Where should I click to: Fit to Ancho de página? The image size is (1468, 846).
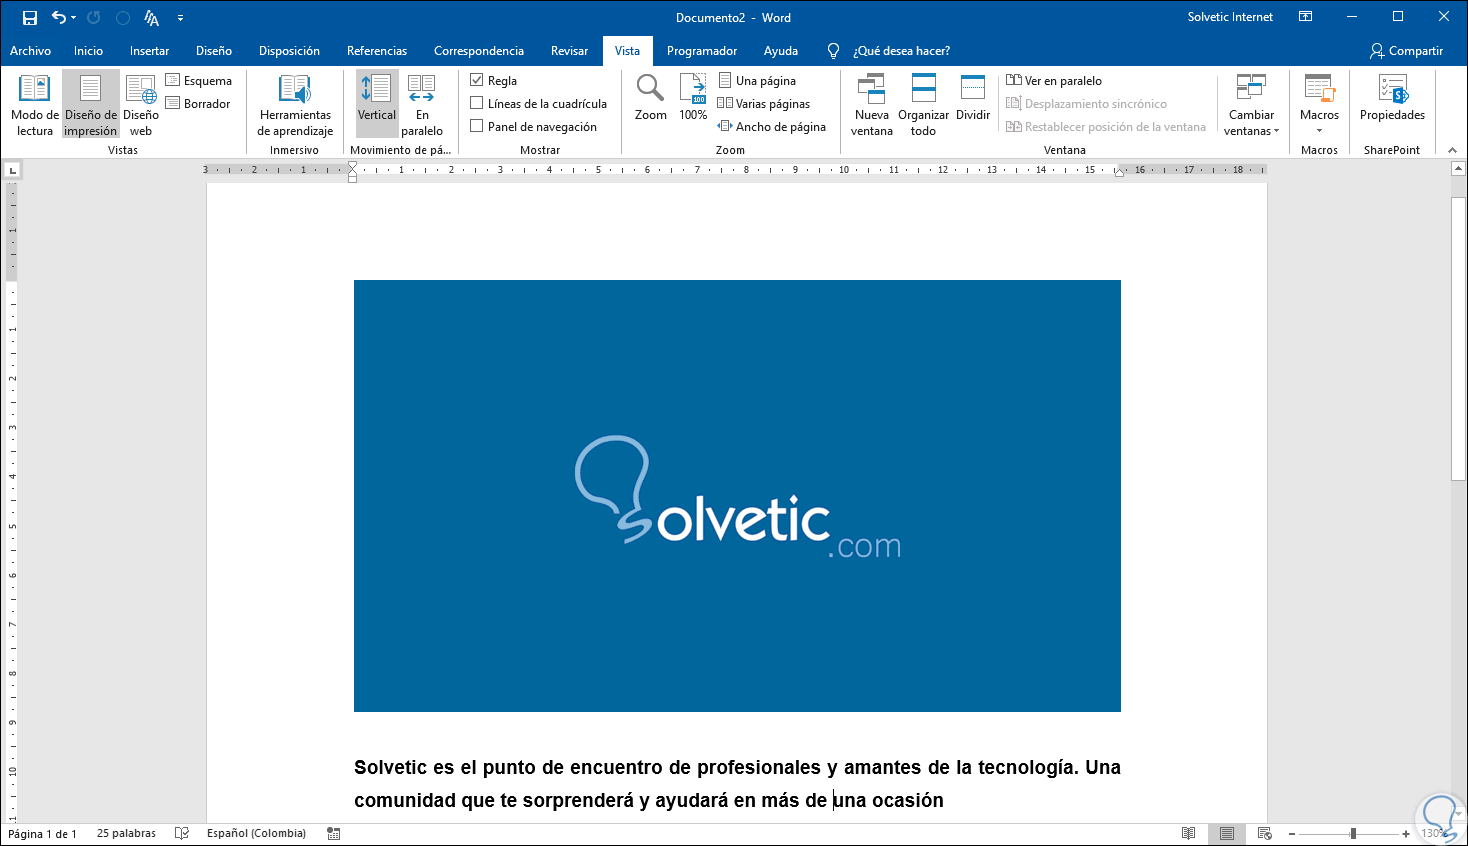[x=772, y=127]
